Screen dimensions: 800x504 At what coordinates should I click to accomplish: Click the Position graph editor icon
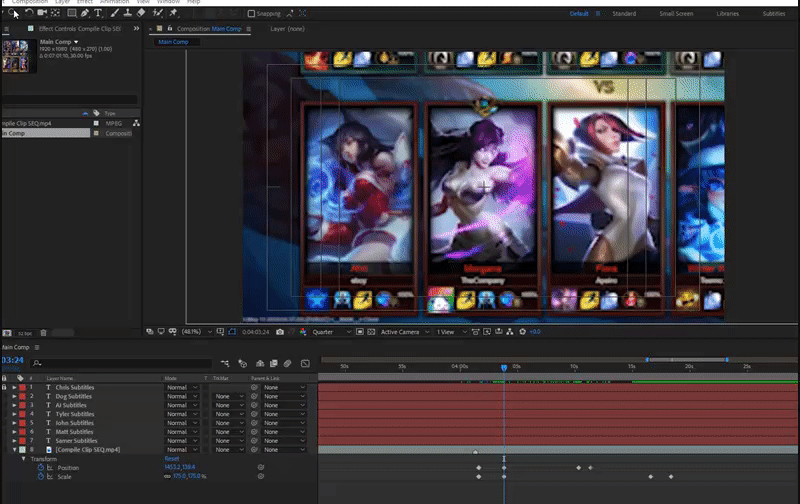pos(50,467)
